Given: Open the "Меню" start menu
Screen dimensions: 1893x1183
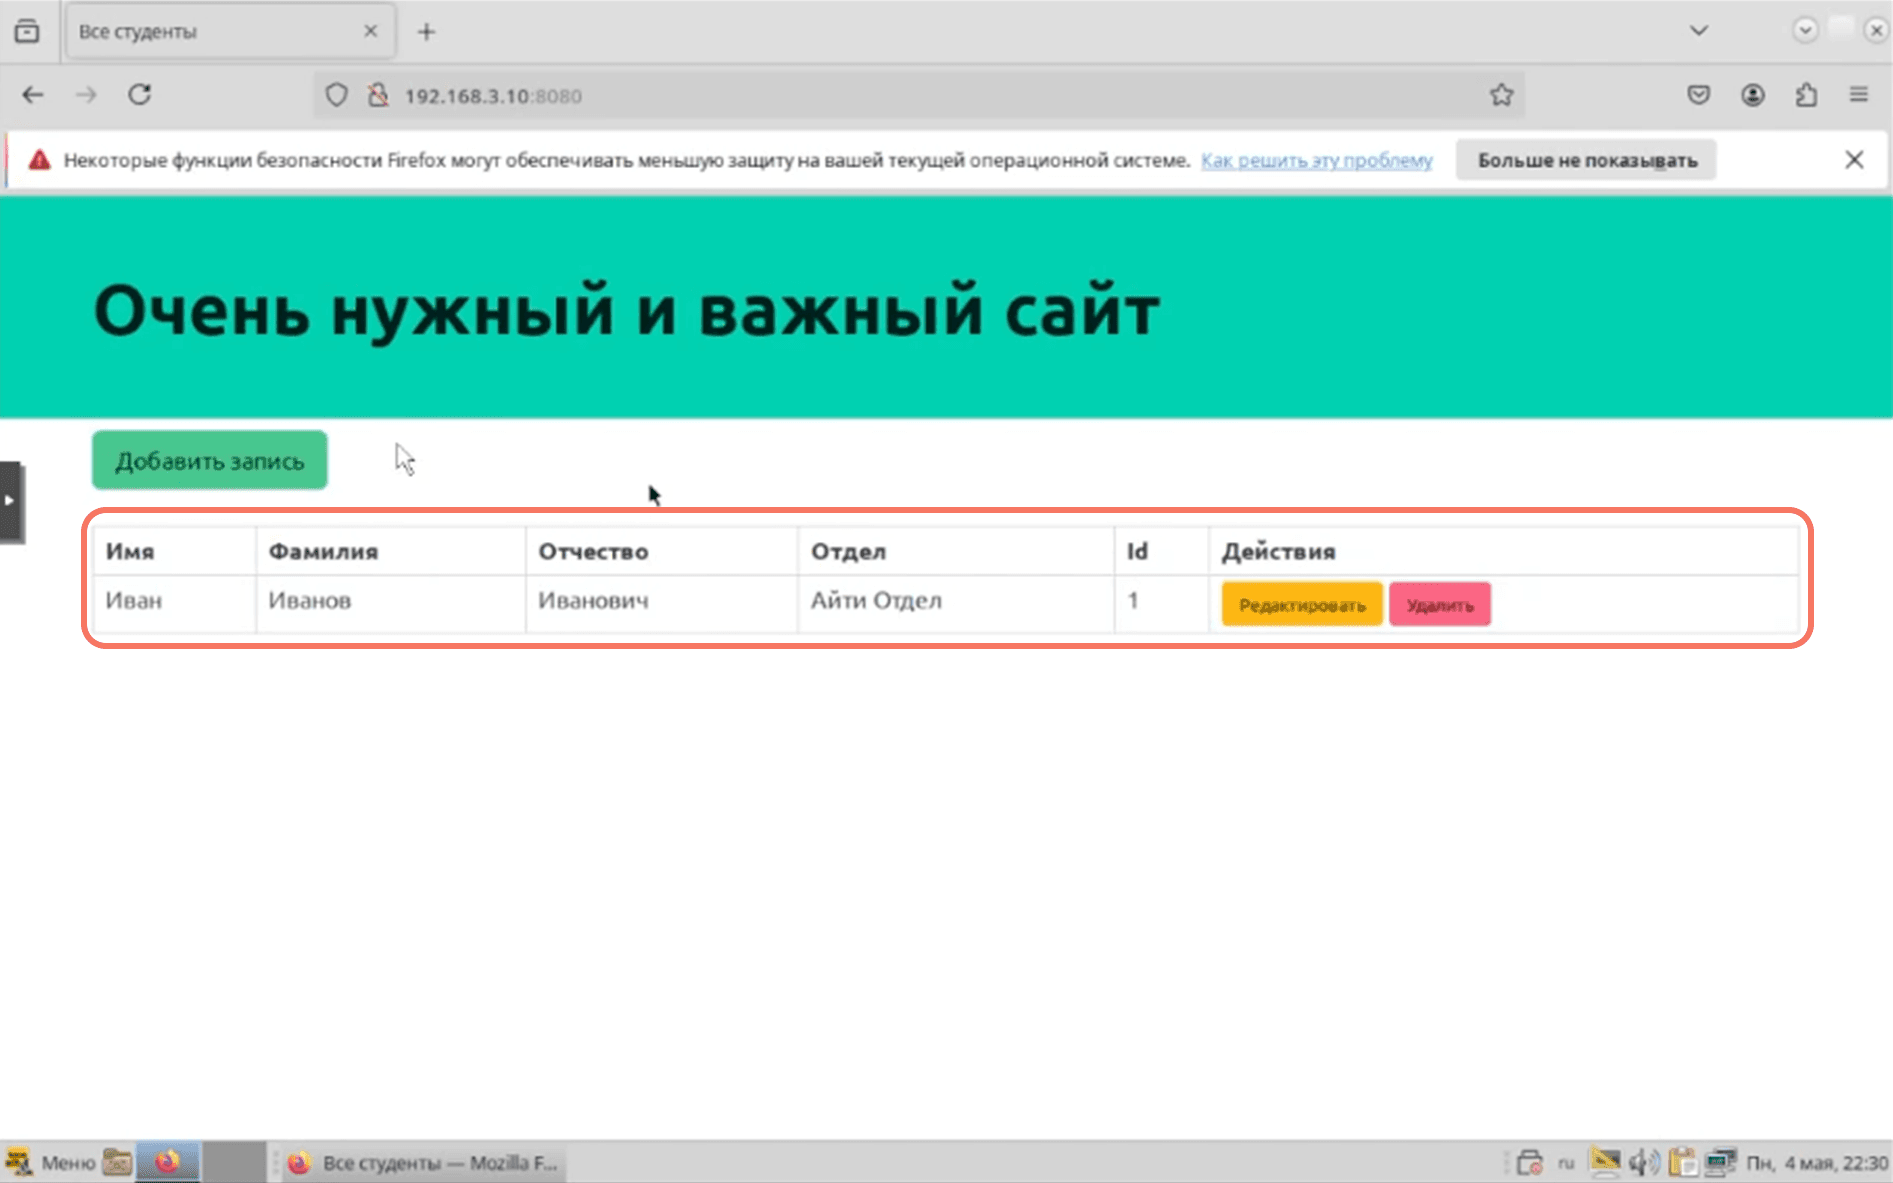Looking at the screenshot, I should point(50,1163).
